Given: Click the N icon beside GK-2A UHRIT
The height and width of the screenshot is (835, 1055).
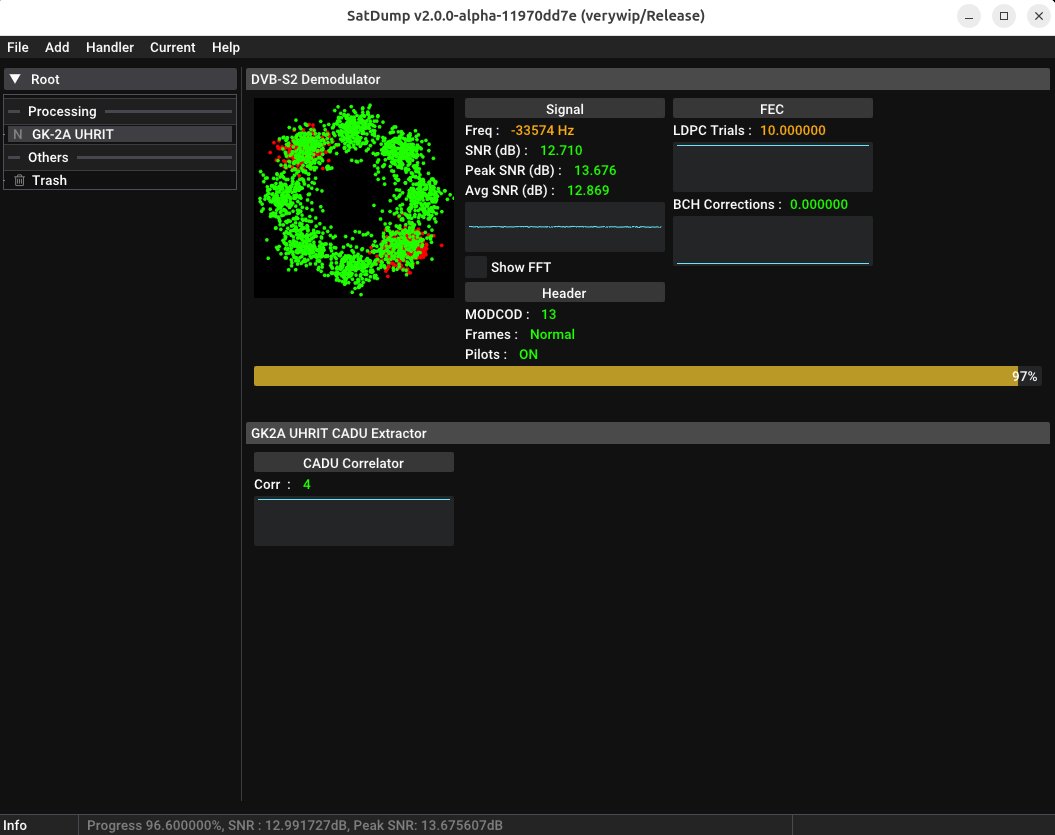Looking at the screenshot, I should (x=17, y=134).
